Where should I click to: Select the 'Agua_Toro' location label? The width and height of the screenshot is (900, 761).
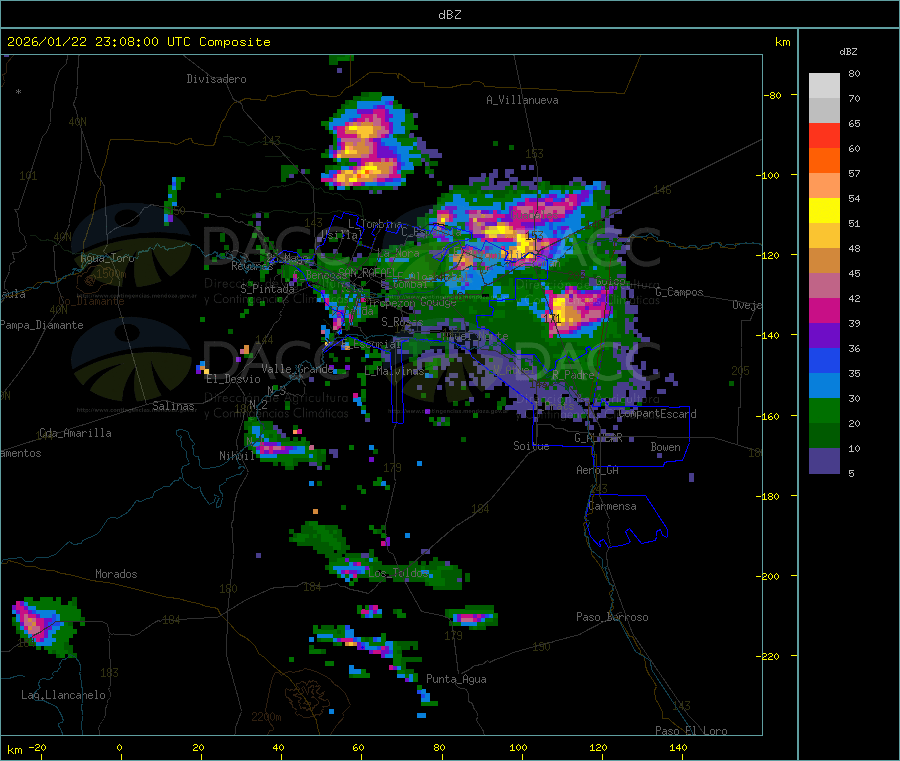tap(107, 258)
